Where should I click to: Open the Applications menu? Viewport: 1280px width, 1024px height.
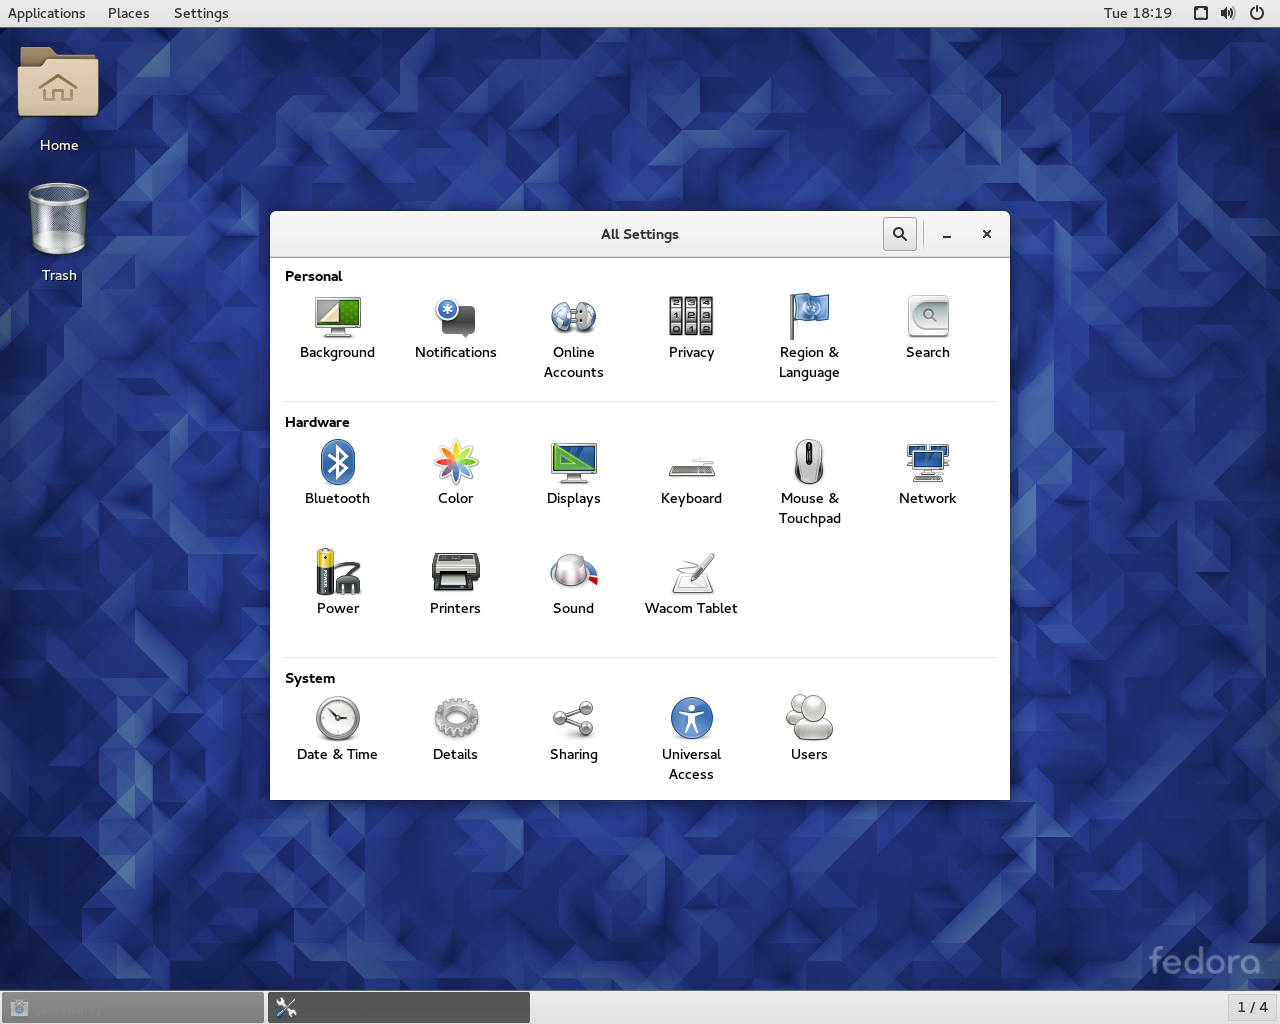coord(47,13)
